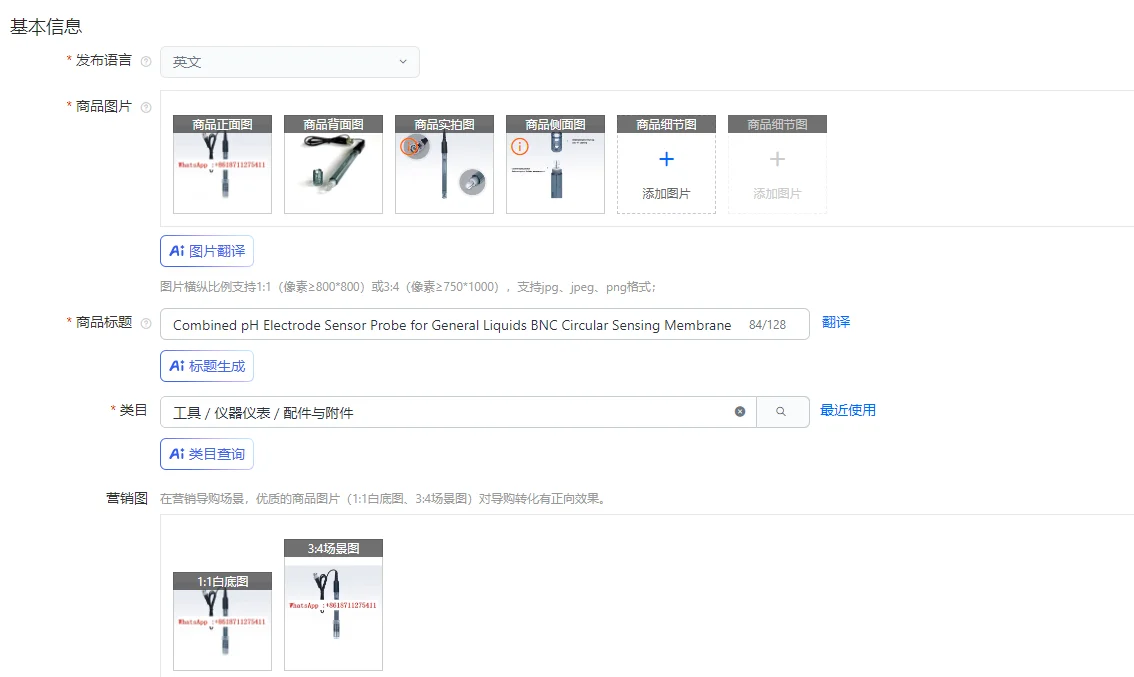Focus the 商品标题 title input field
The width and height of the screenshot is (1134, 677).
pos(485,324)
